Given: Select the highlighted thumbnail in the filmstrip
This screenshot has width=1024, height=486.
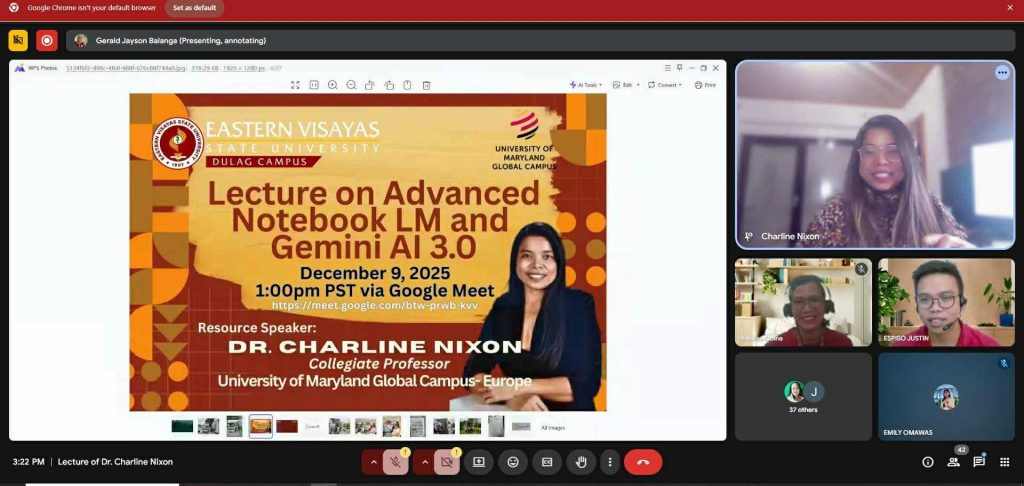Looking at the screenshot, I should [x=261, y=426].
